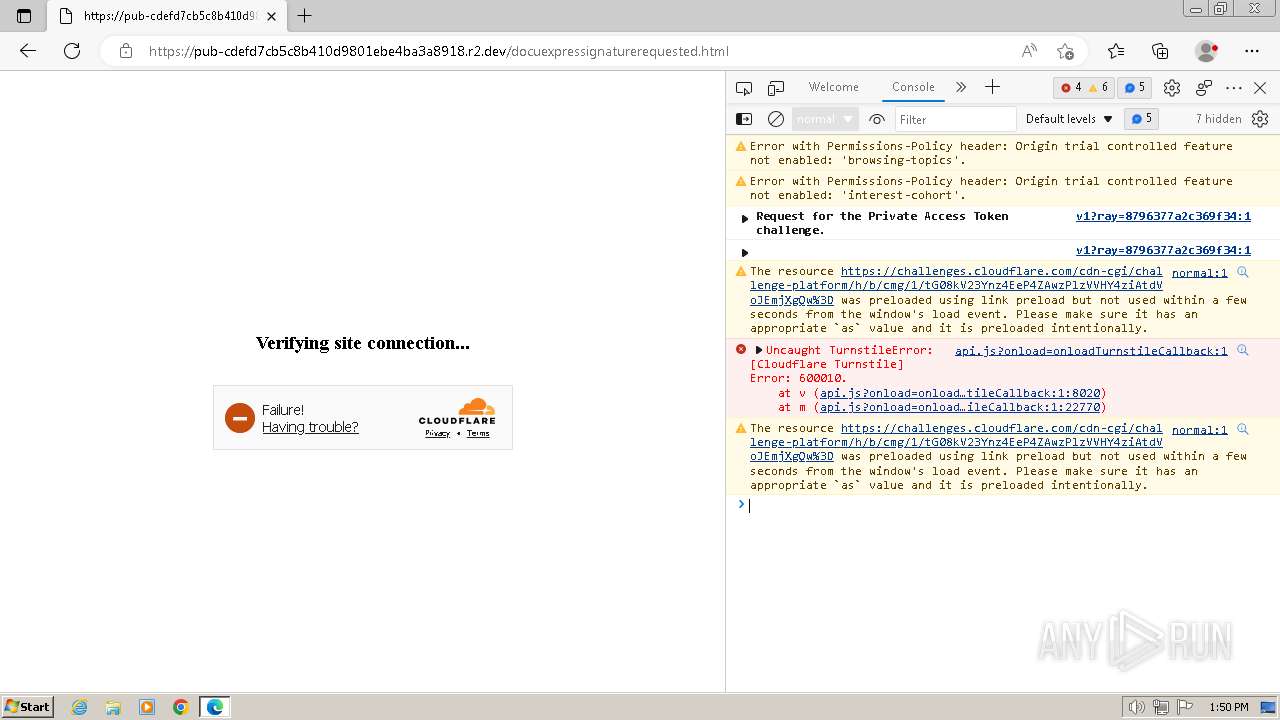The height and width of the screenshot is (720, 1280).
Task: Click the address bar URL
Action: (x=438, y=51)
